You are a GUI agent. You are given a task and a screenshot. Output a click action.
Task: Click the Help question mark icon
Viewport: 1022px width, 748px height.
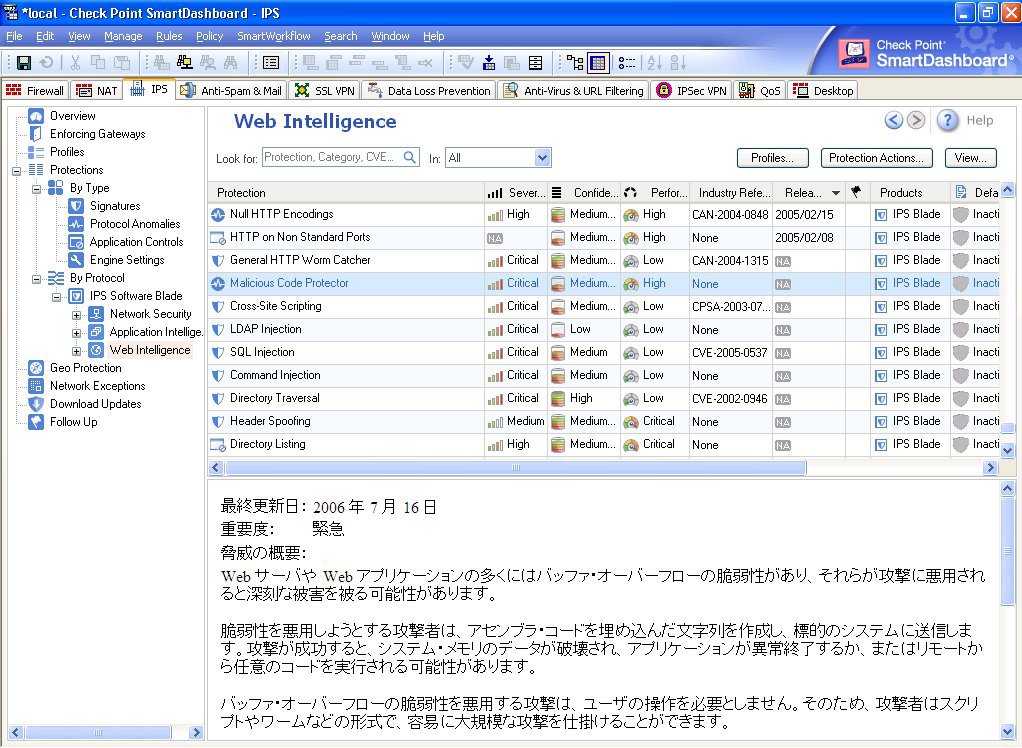[x=947, y=120]
